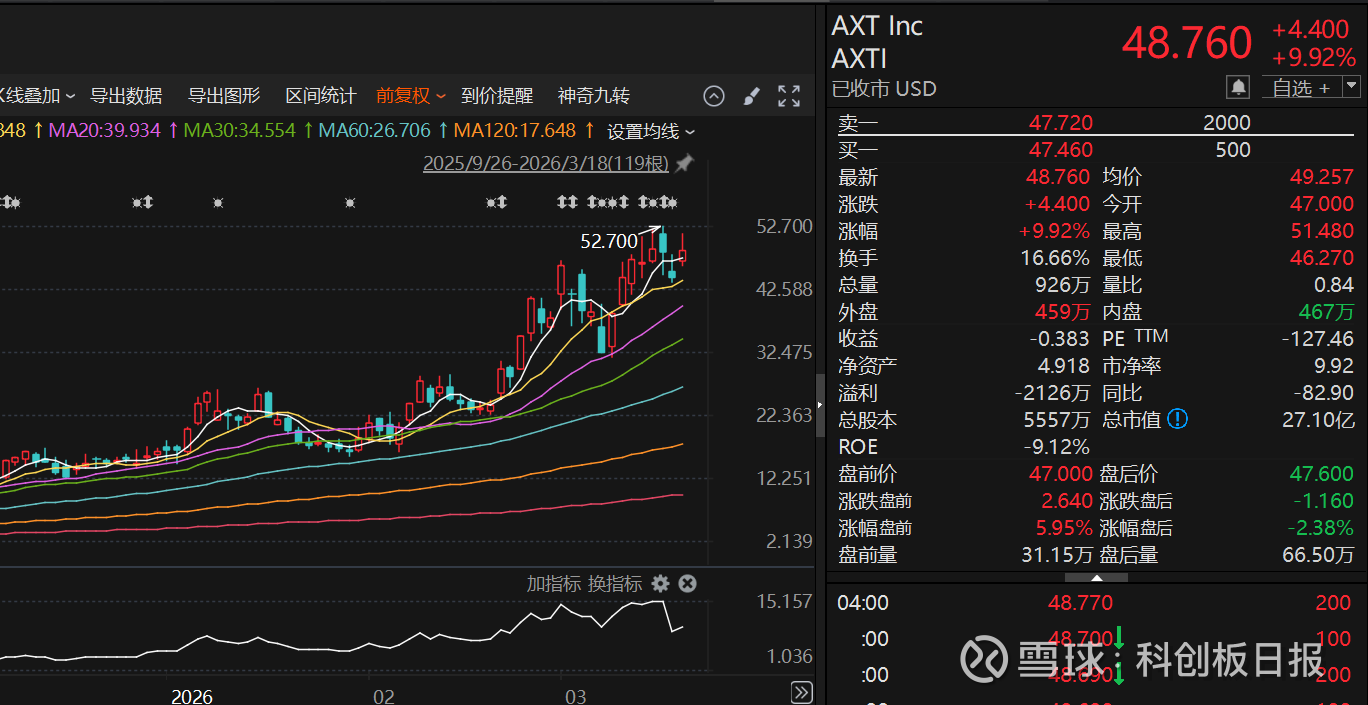Screen dimensions: 1368x705
Task: Click the AXT Inc stock name
Action: [877, 27]
